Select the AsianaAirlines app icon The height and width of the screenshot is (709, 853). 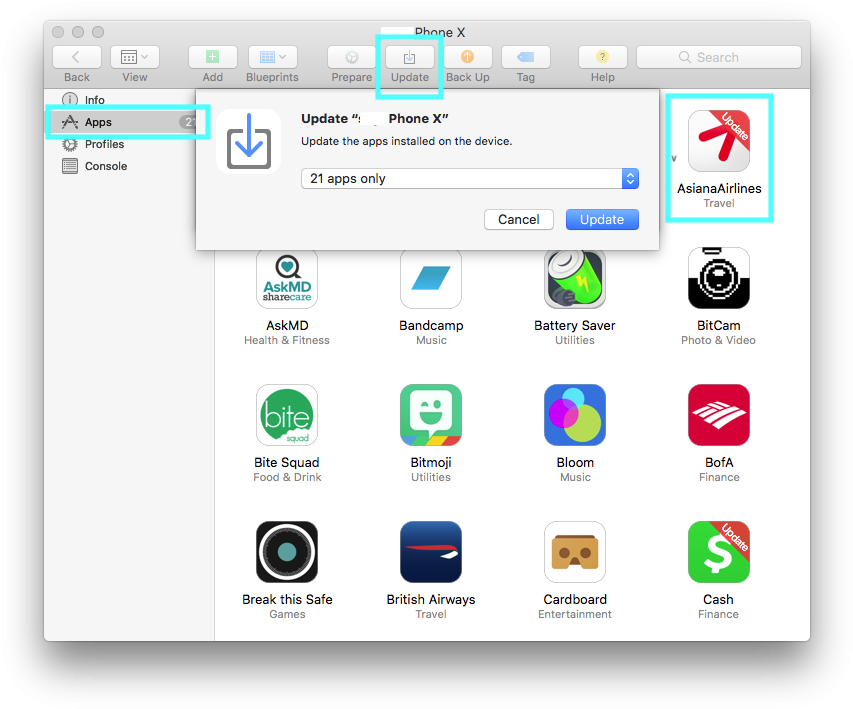(x=719, y=141)
